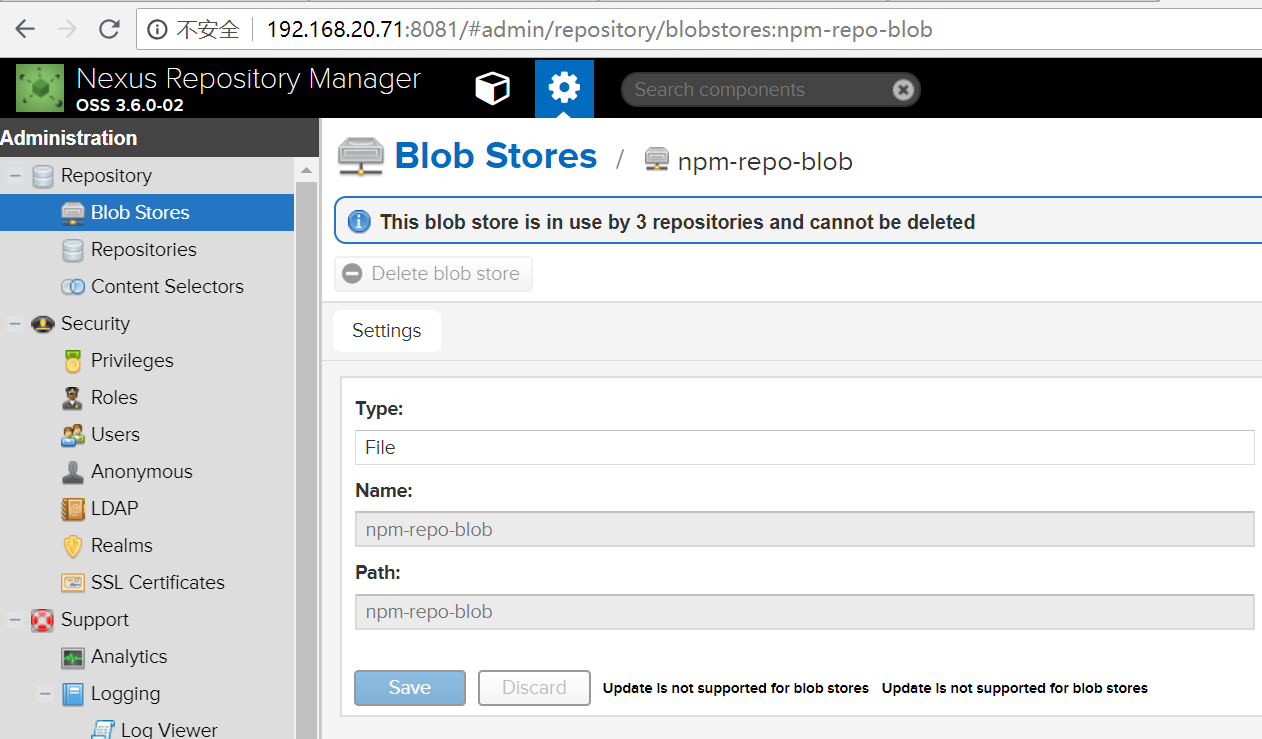Image resolution: width=1262 pixels, height=739 pixels.
Task: Click the Administration sidebar scrollbar track
Action: pos(306,460)
